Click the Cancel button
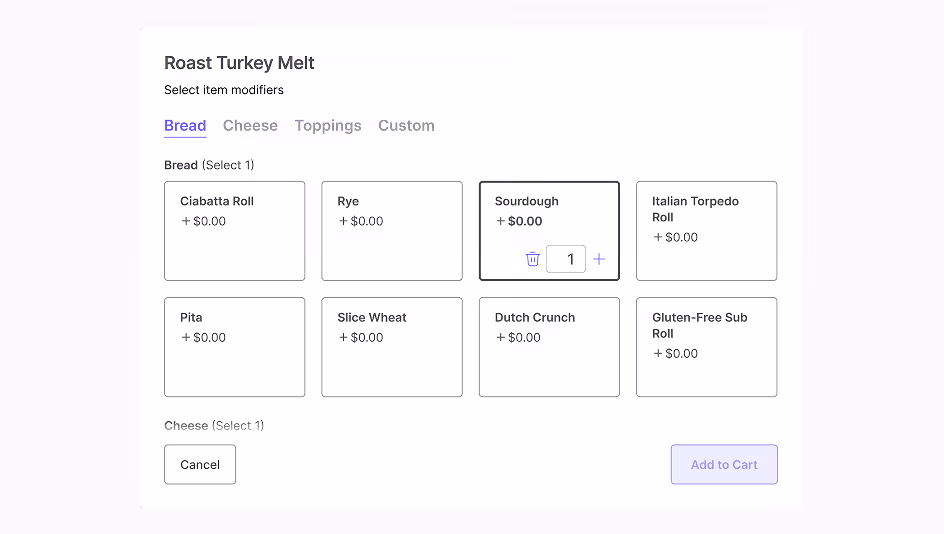Screen dimensions: 944x534 pyautogui.click(x=200, y=464)
